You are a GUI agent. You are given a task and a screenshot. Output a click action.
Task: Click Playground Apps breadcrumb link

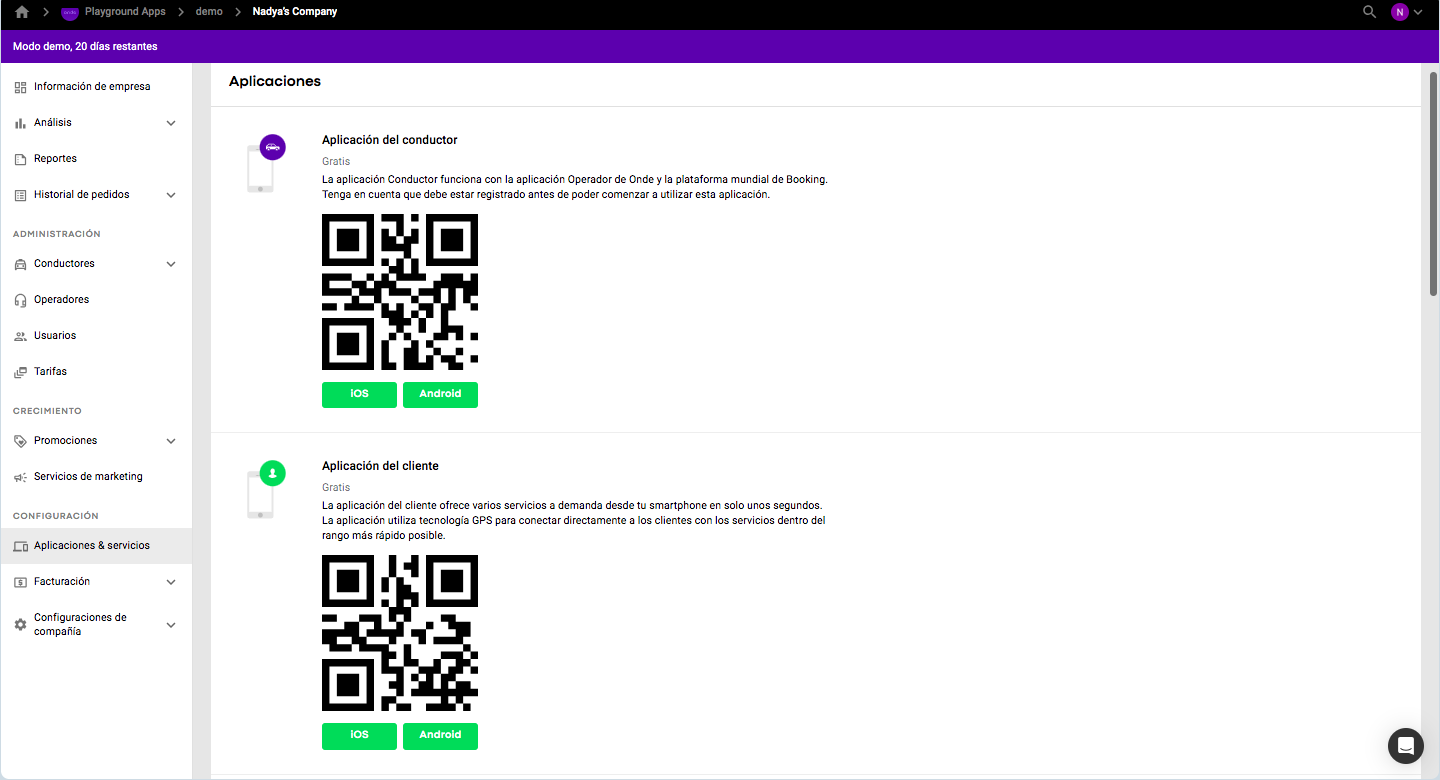(125, 12)
